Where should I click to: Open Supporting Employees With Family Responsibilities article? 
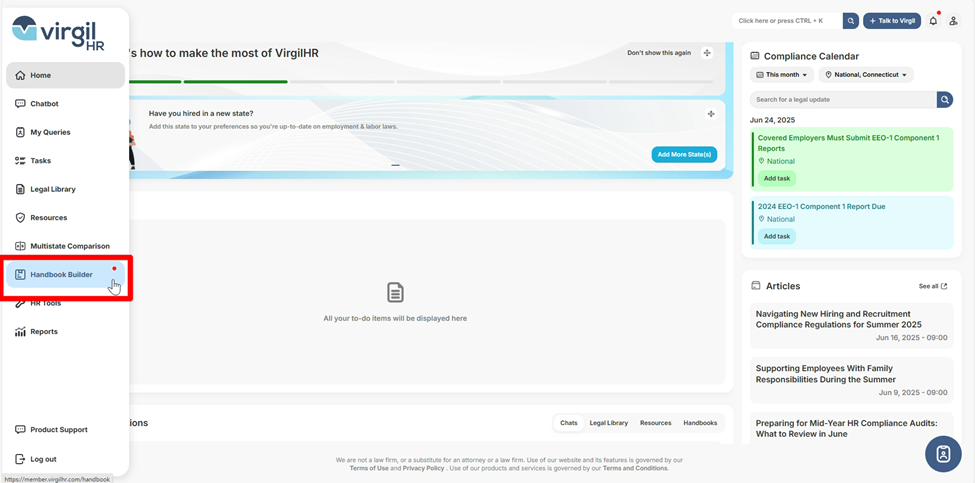[x=851, y=380]
